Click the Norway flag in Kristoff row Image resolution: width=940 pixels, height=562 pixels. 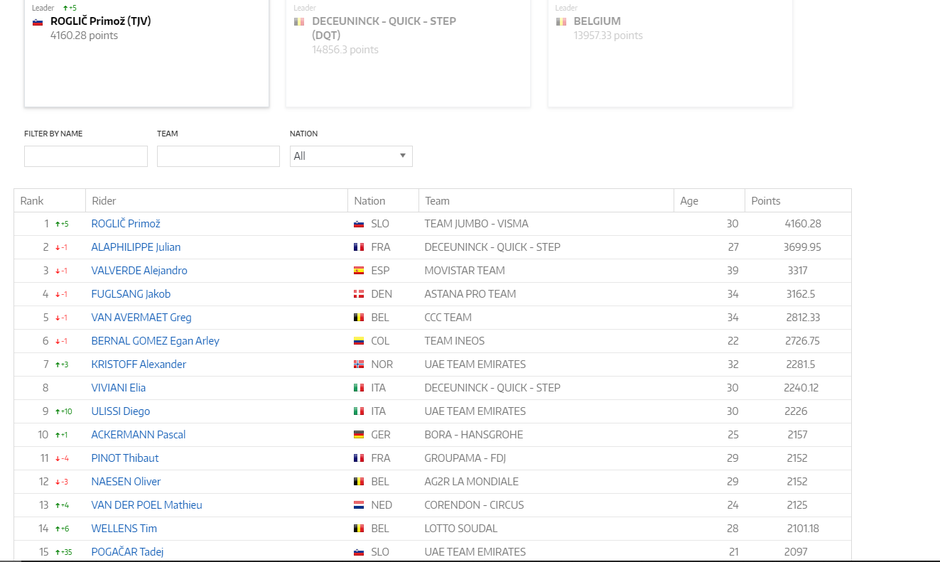(359, 365)
